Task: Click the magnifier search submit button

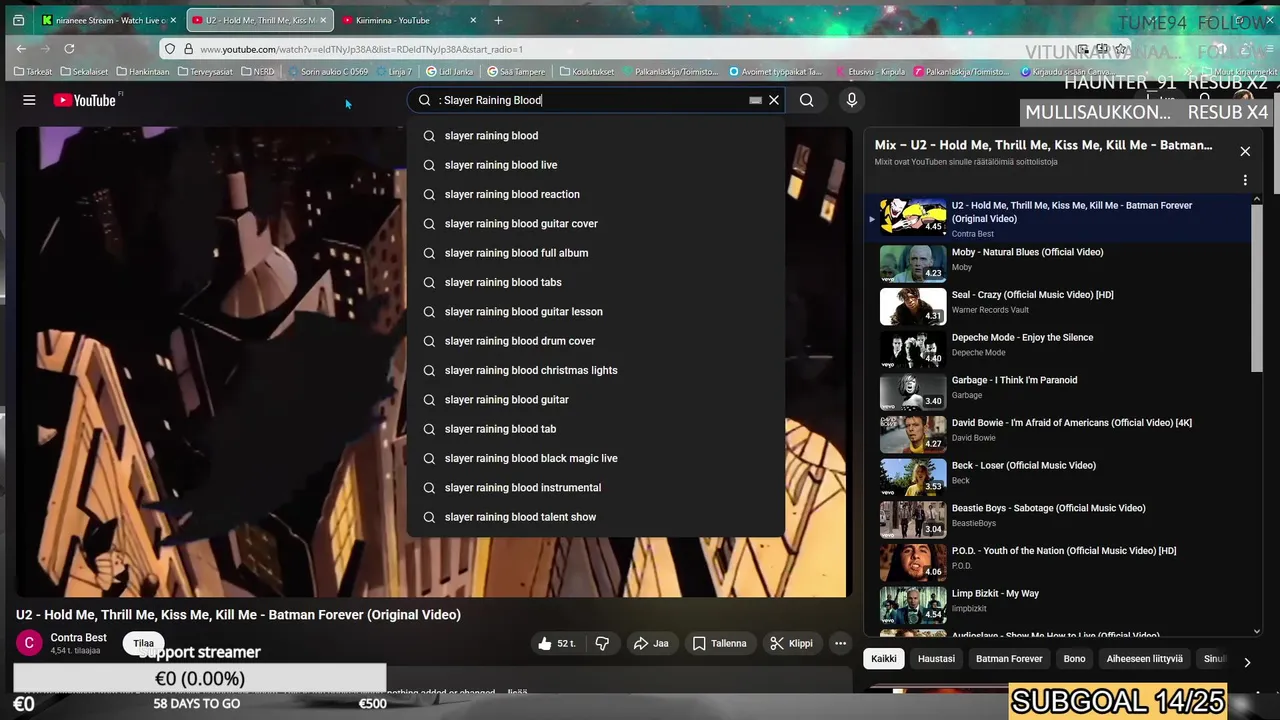Action: pyautogui.click(x=806, y=100)
